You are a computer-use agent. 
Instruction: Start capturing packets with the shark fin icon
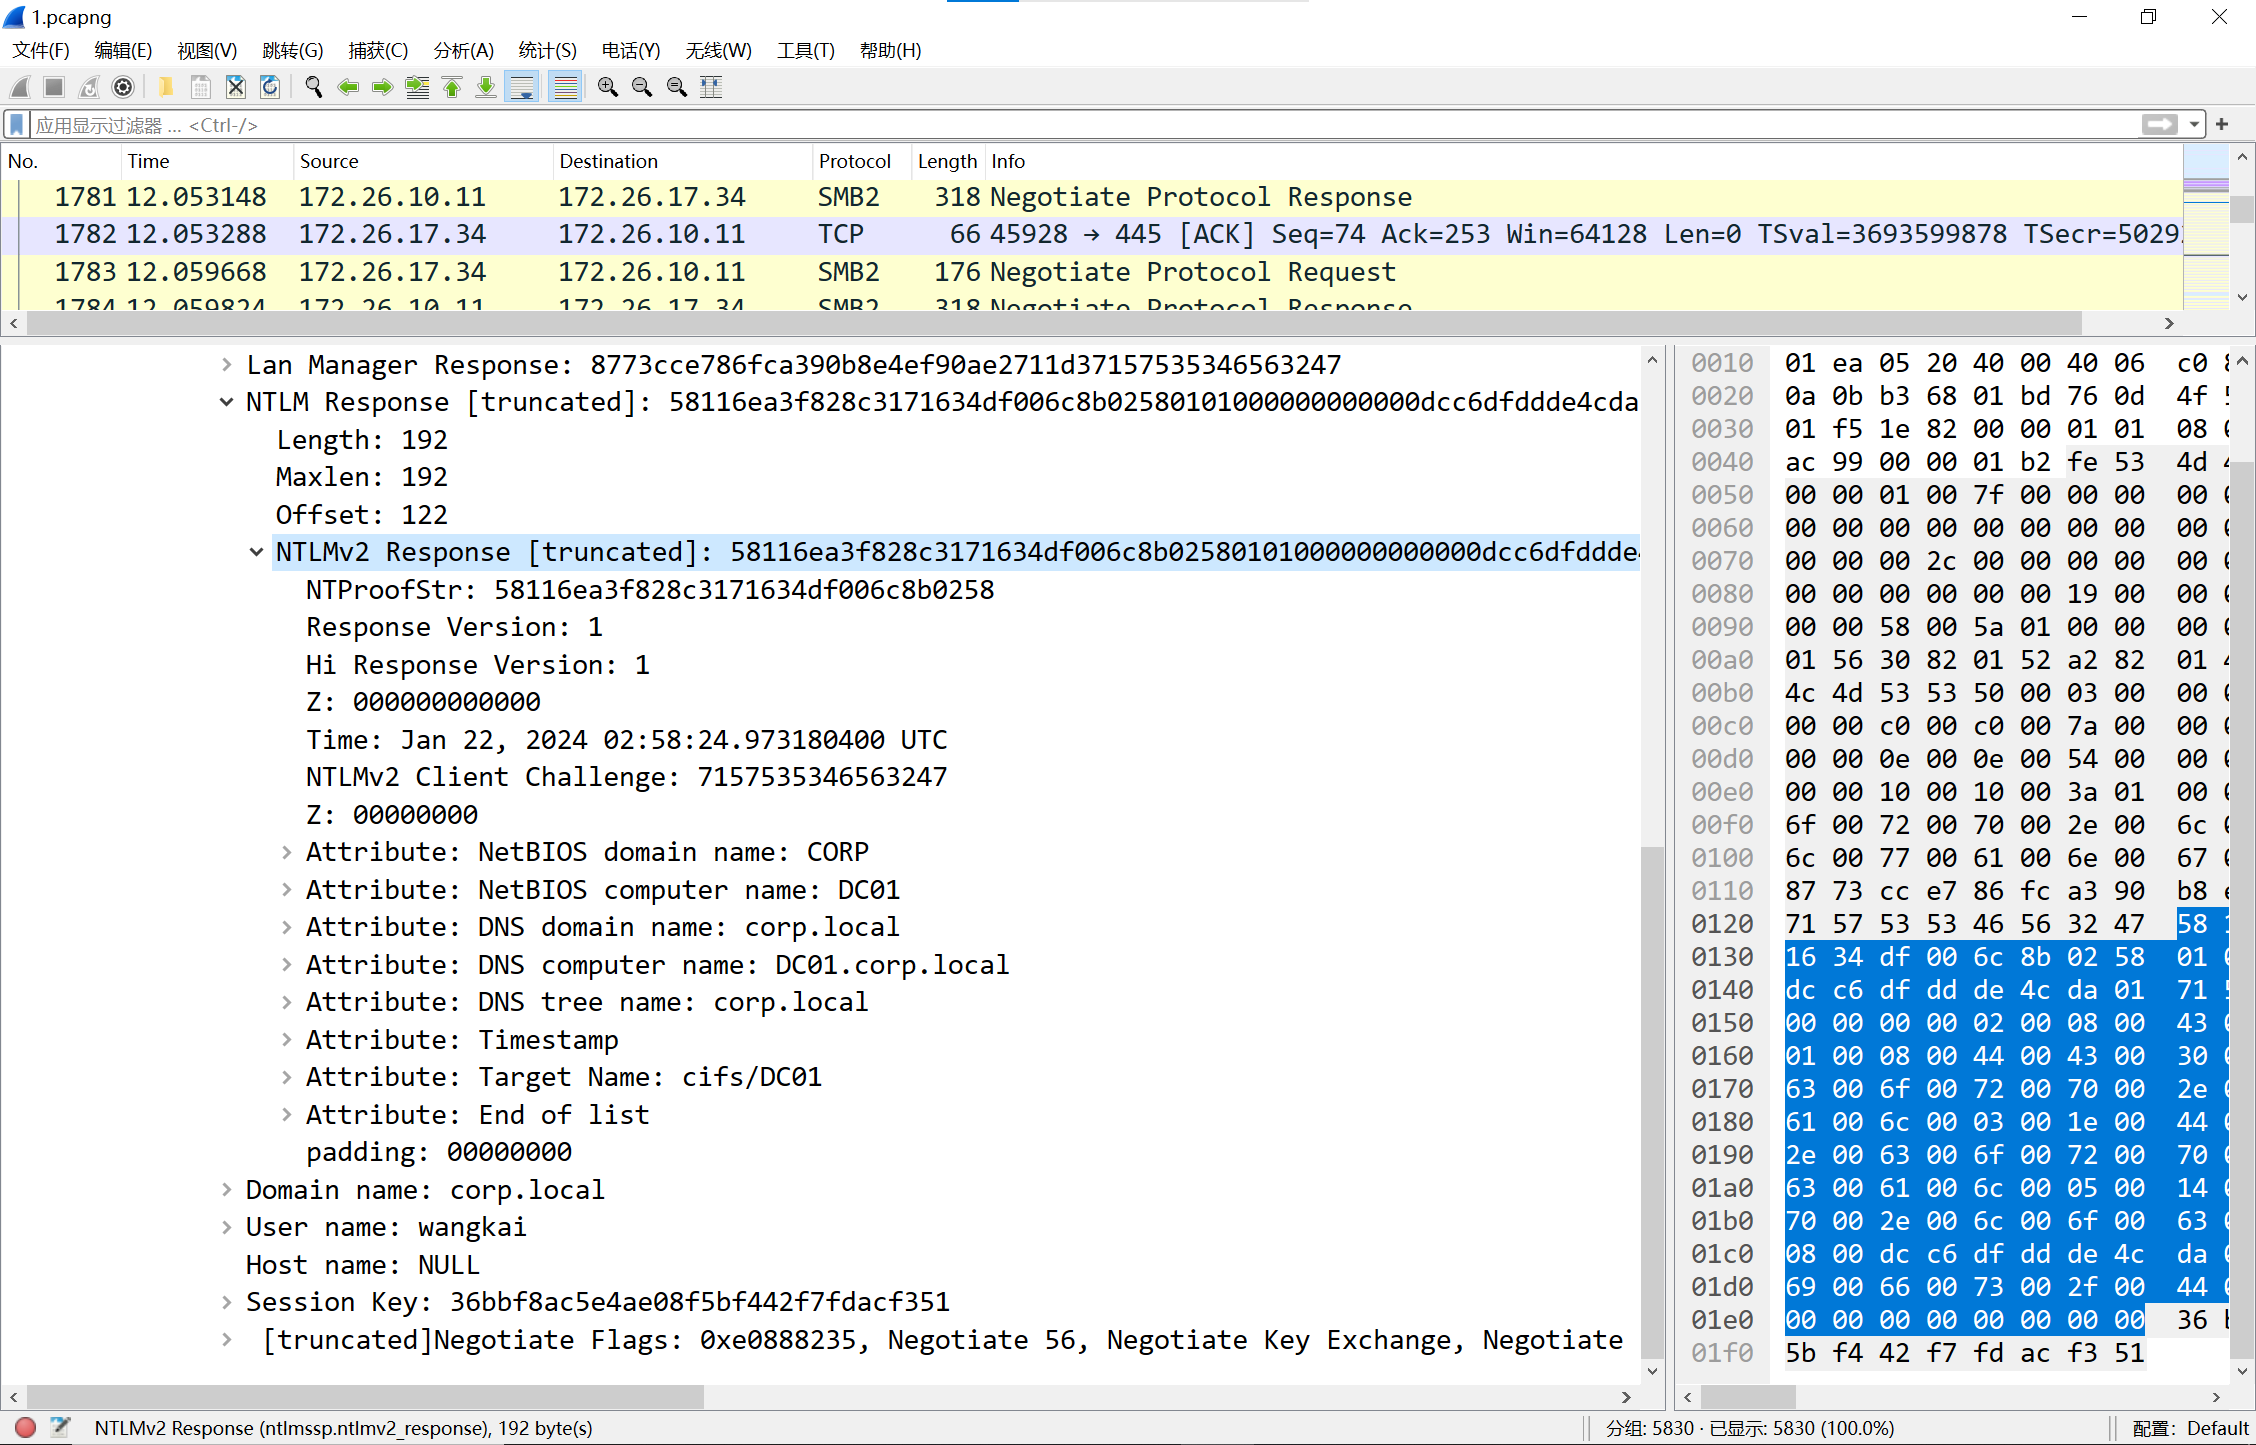point(20,87)
